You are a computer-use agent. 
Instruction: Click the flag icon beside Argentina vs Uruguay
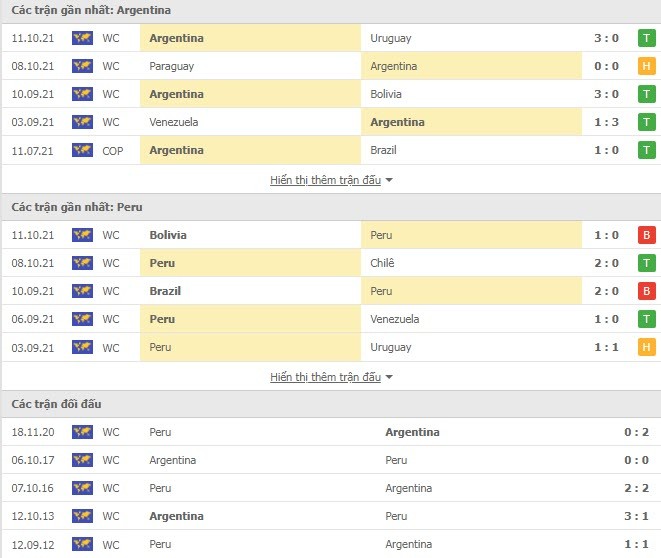(x=82, y=38)
